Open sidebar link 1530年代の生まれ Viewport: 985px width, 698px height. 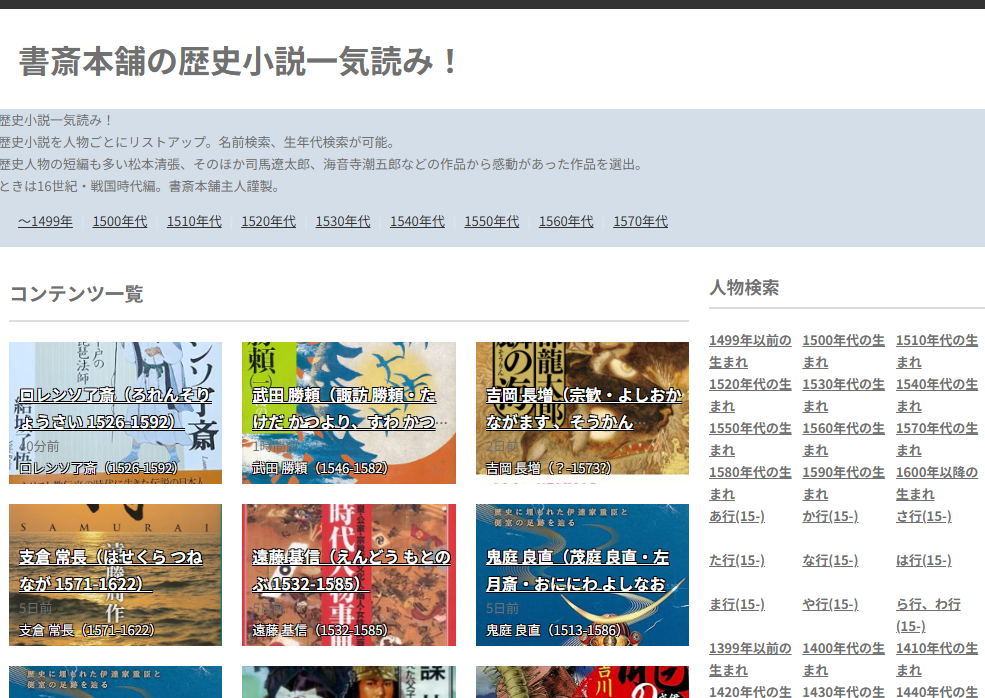click(x=843, y=395)
